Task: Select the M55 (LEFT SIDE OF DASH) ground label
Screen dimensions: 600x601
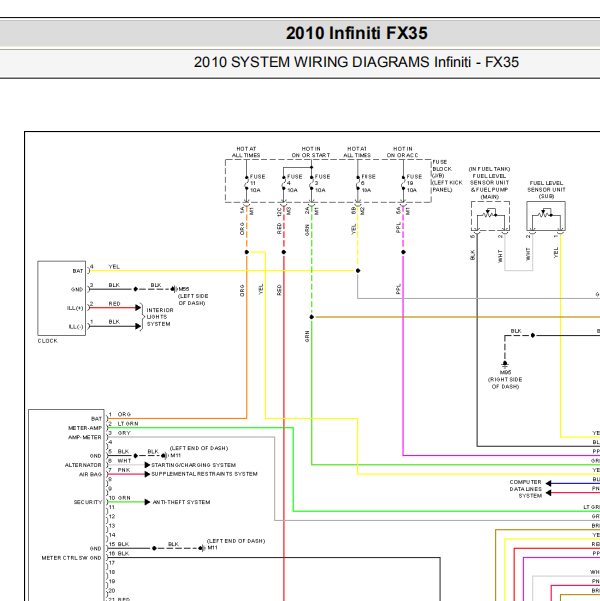Action: click(193, 296)
